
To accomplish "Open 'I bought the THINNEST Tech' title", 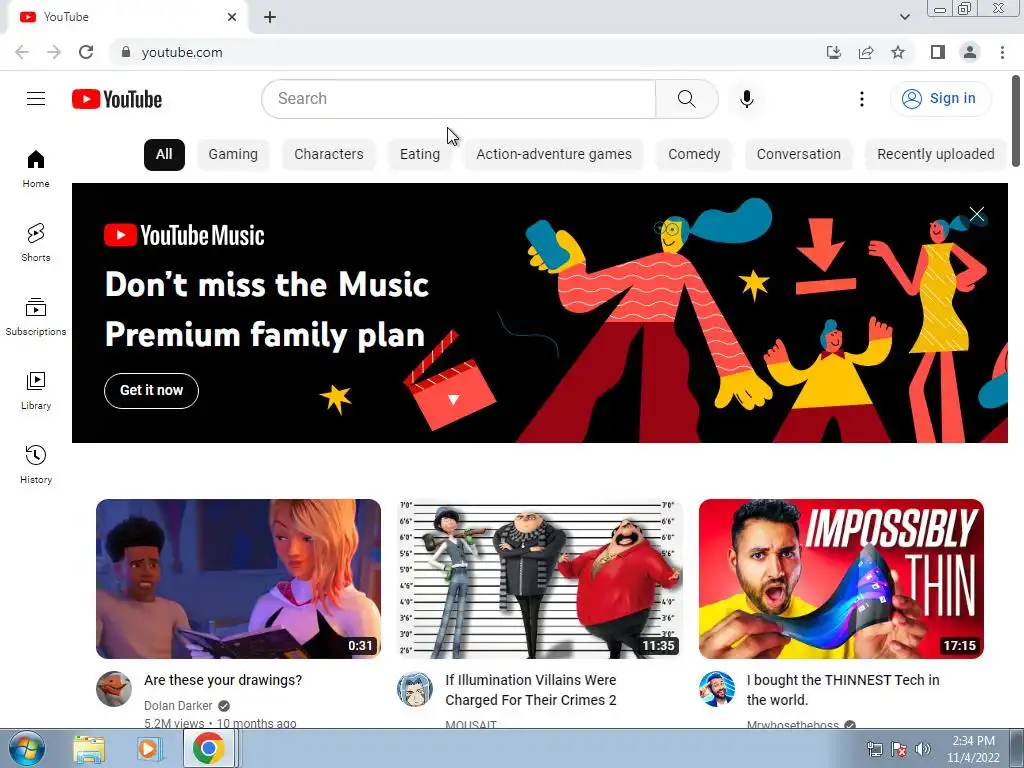I will [843, 690].
